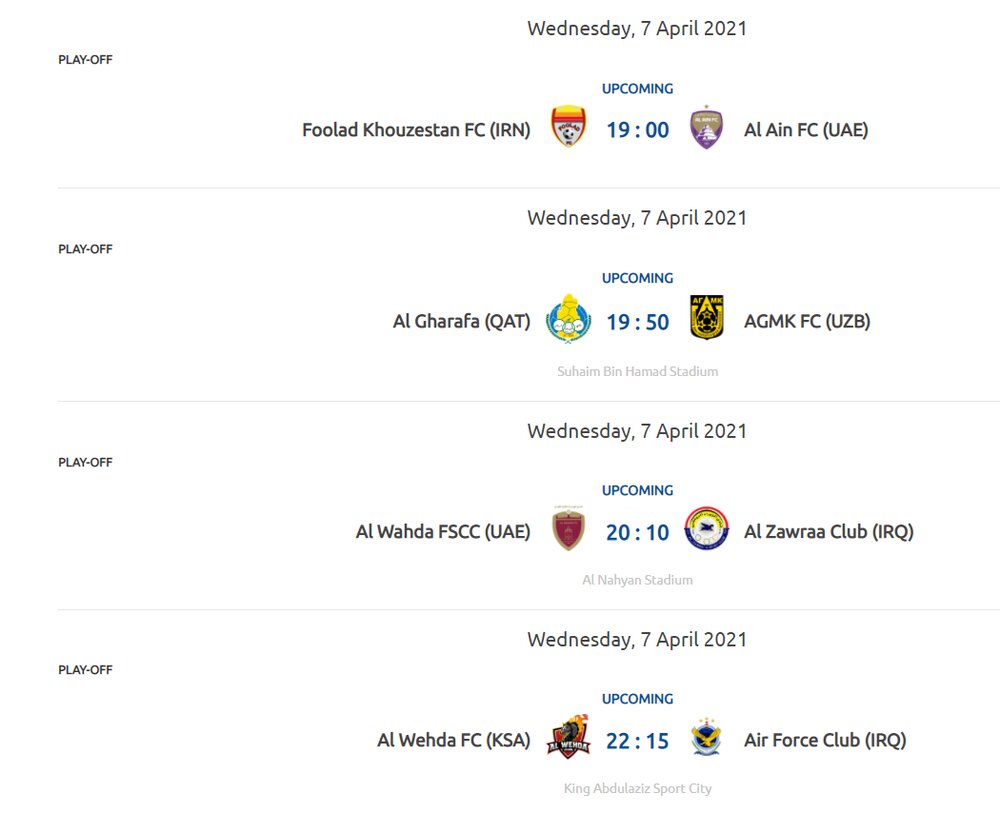The height and width of the screenshot is (813, 1000).
Task: Go to AGMK FC (UZB) team page
Action: click(x=807, y=321)
